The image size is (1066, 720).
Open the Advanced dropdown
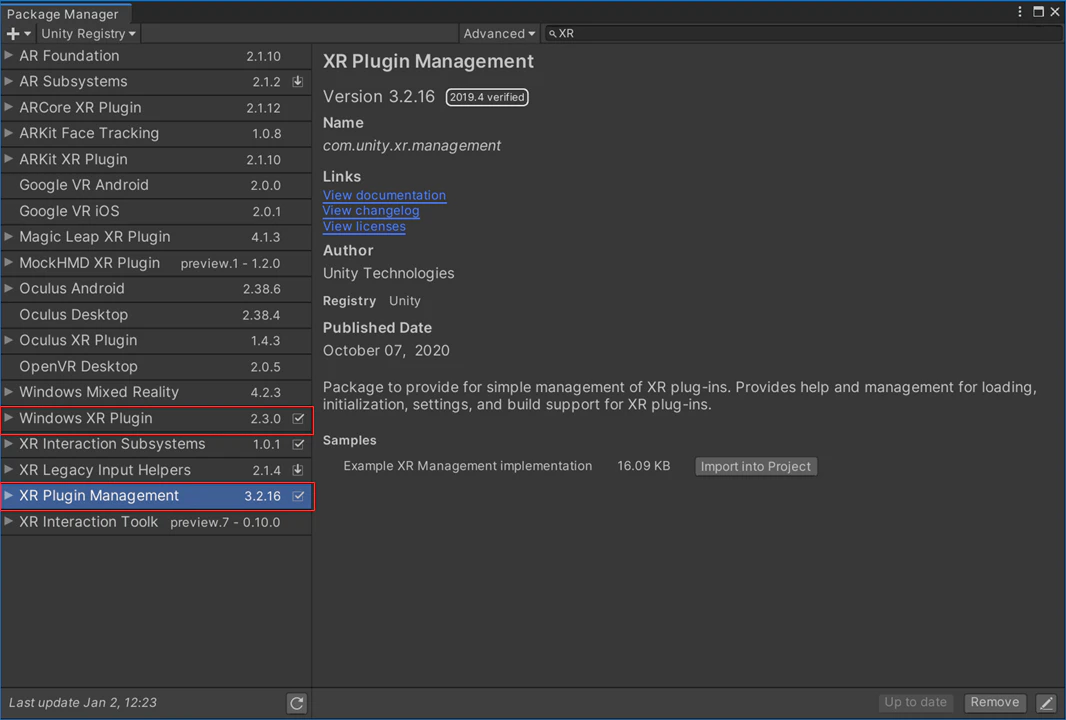[x=499, y=33]
